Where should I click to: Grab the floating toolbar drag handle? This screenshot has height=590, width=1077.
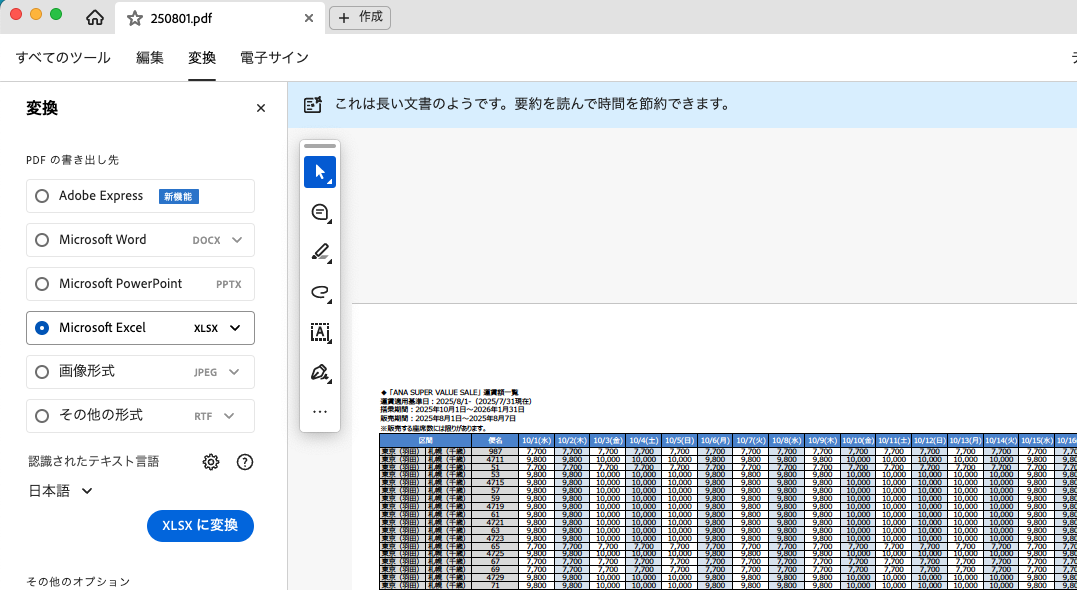(320, 146)
